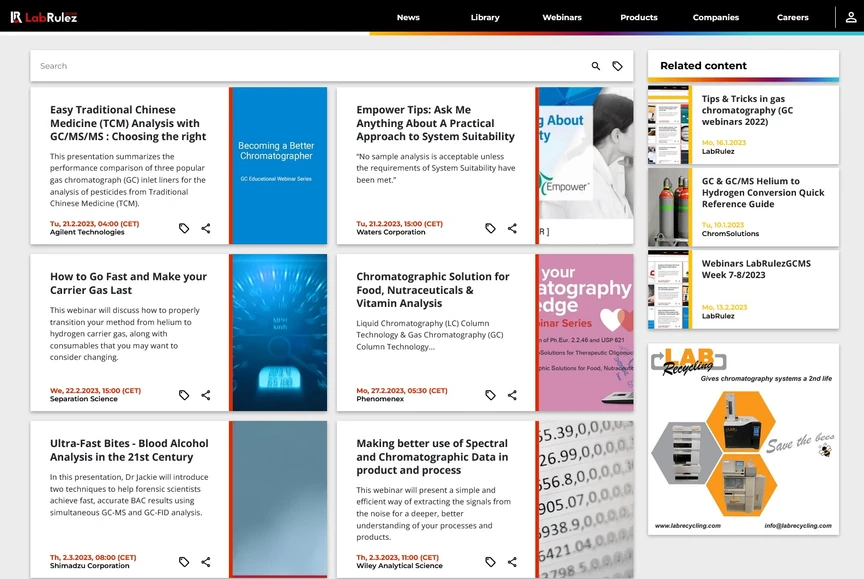
Task: Click the Waters Corporation company label
Action: 391,232
